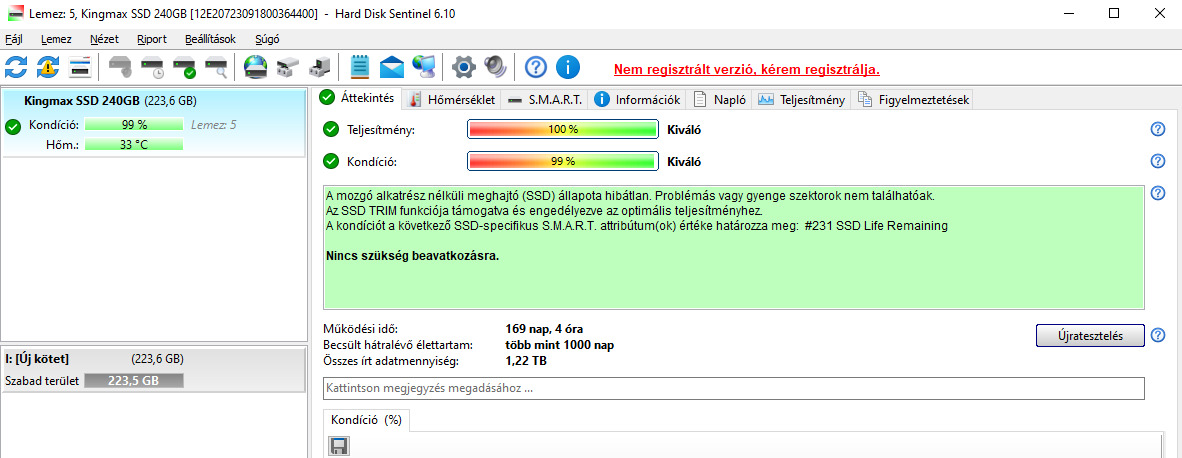Select the Kondíció (%) chart tab
This screenshot has height=458, width=1182.
click(366, 420)
